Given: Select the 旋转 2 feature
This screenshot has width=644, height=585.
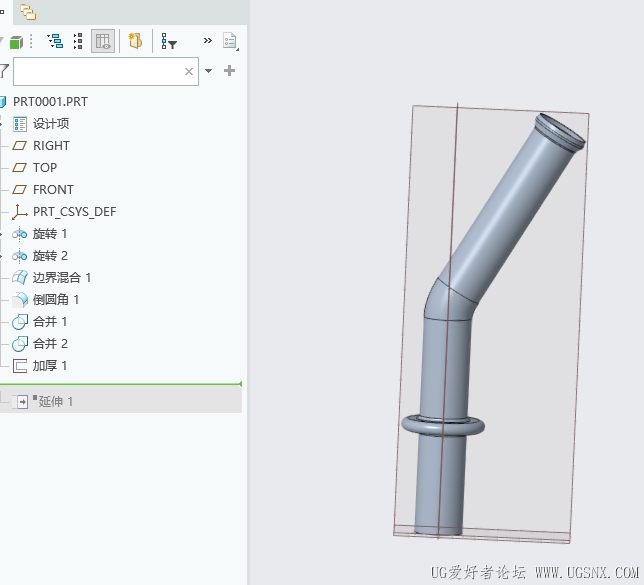Looking at the screenshot, I should (x=50, y=256).
